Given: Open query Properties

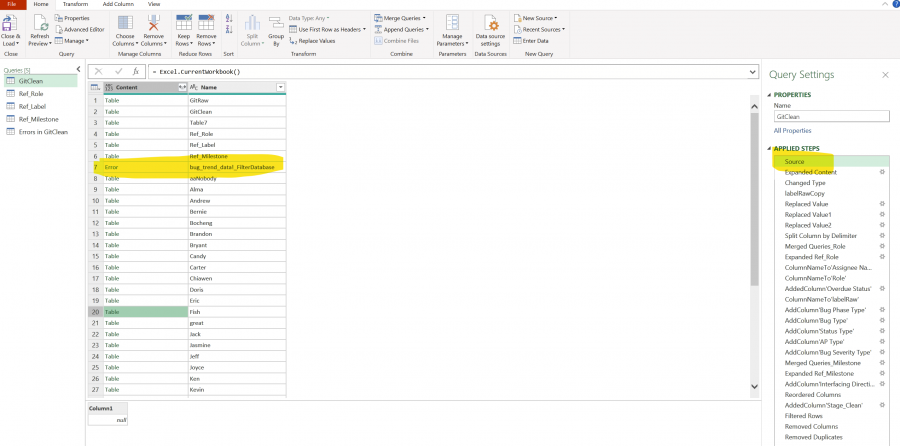Looking at the screenshot, I should click(72, 18).
